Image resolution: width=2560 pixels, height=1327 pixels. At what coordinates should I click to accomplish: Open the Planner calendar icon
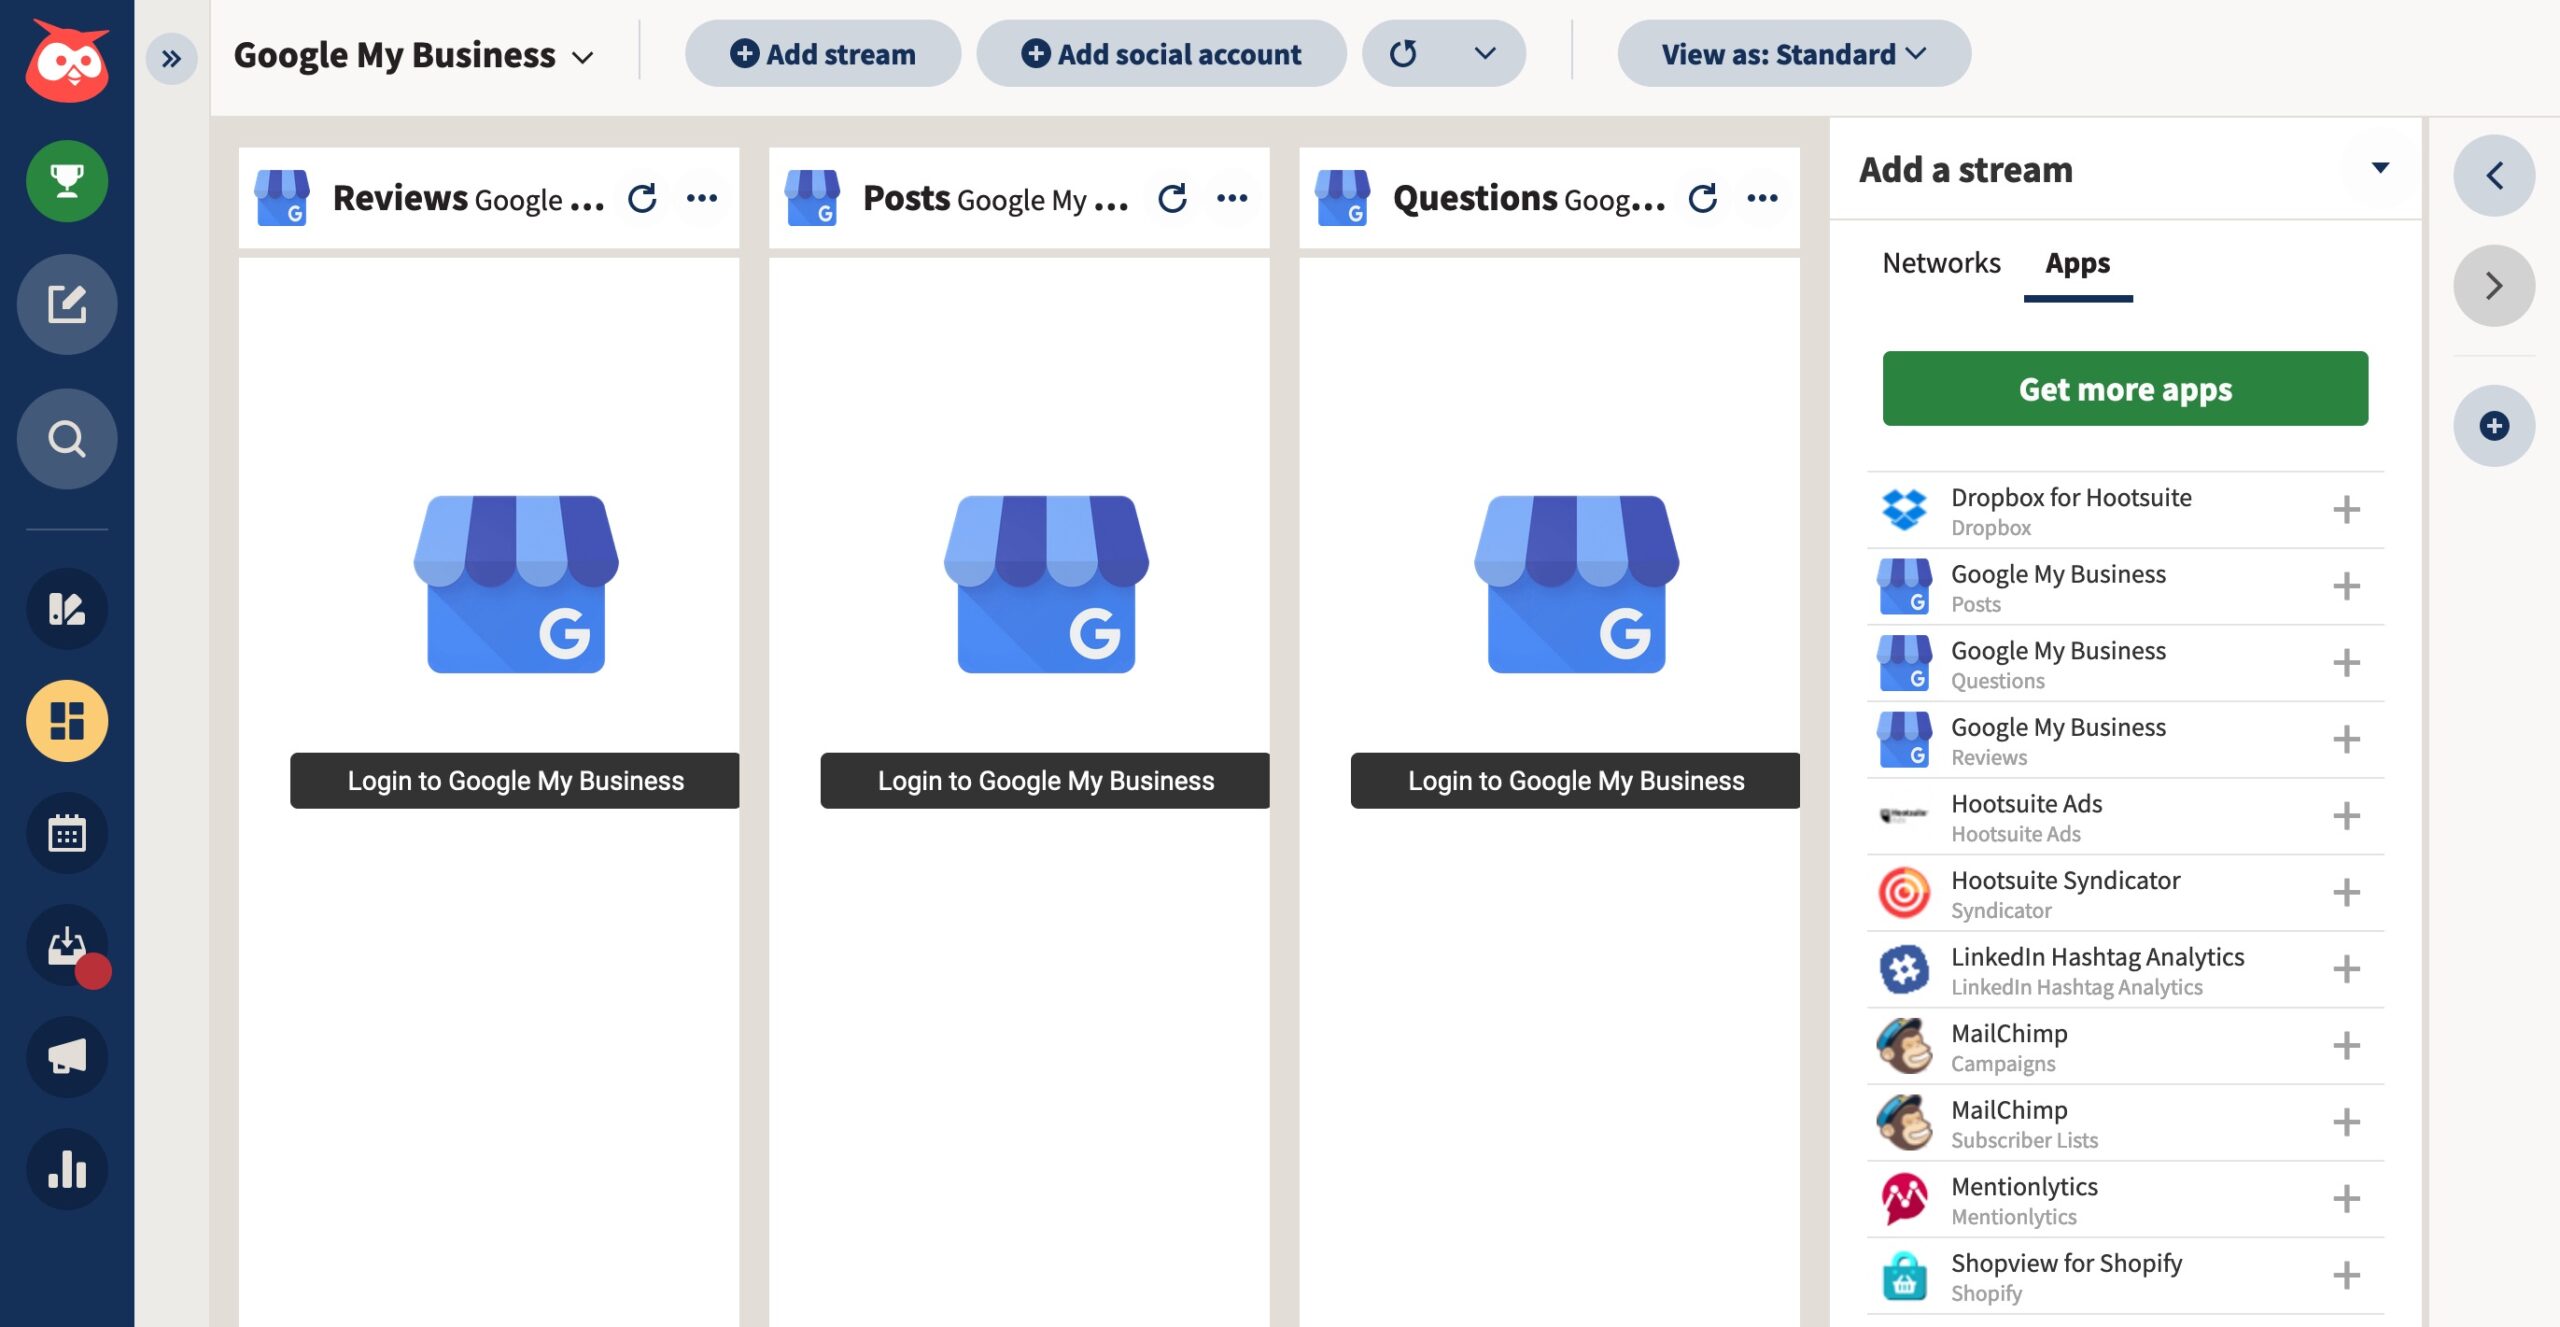67,833
